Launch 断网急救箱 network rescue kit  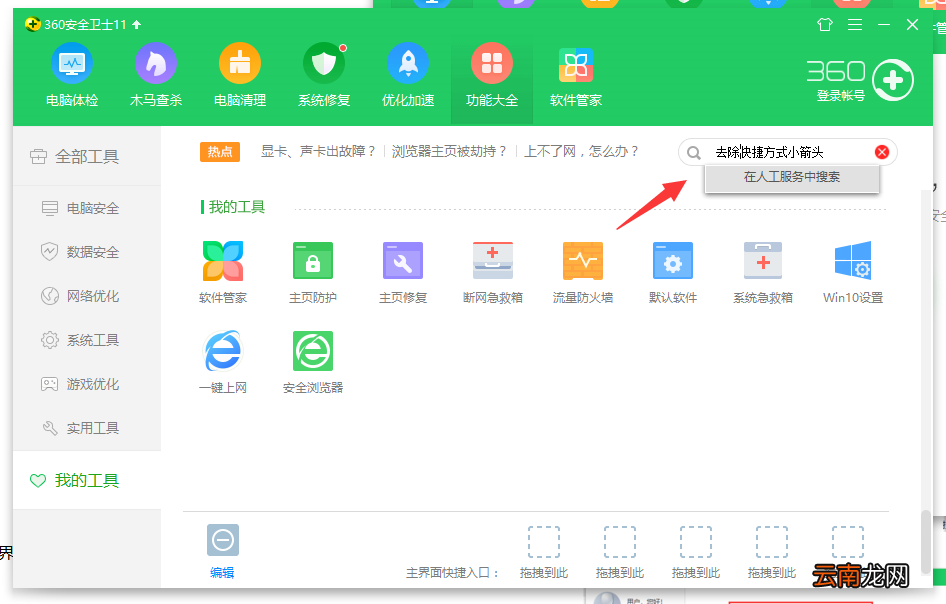pyautogui.click(x=492, y=272)
